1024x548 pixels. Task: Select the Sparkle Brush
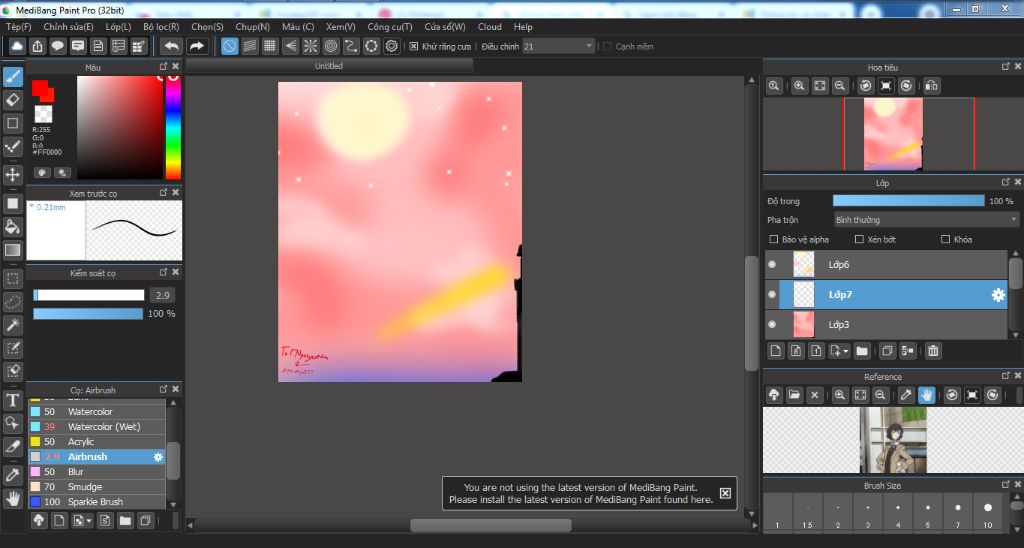pos(97,502)
